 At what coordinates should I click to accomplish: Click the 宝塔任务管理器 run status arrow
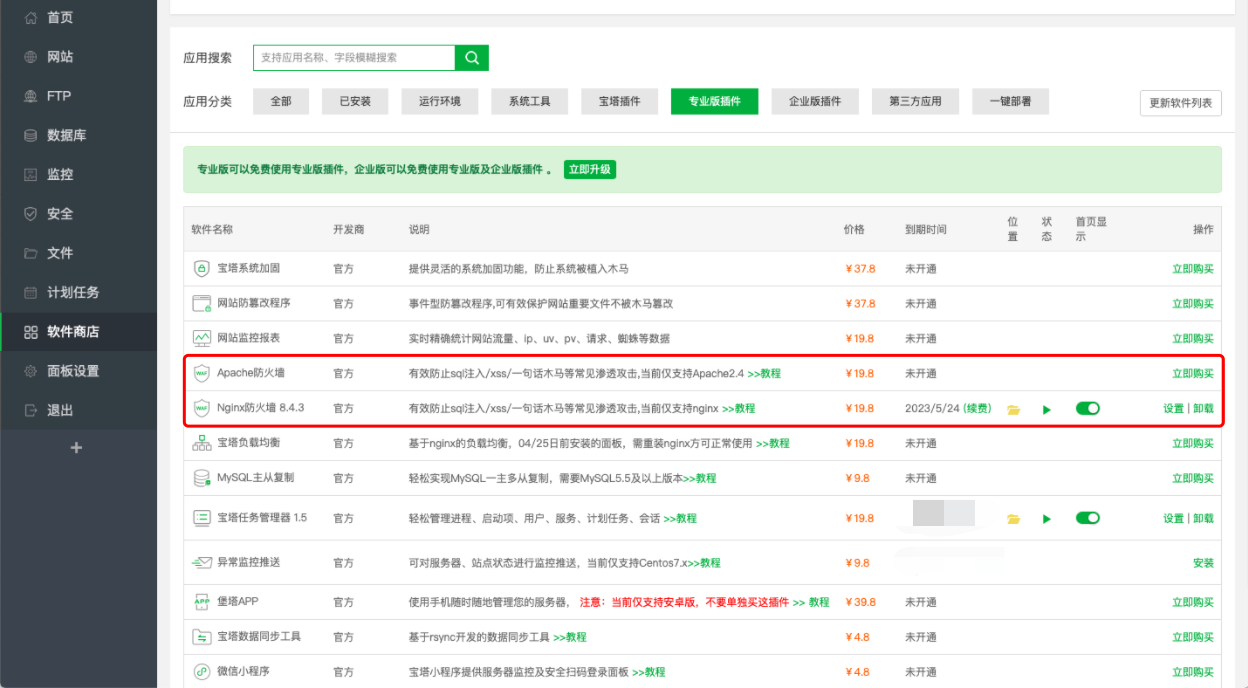1047,519
